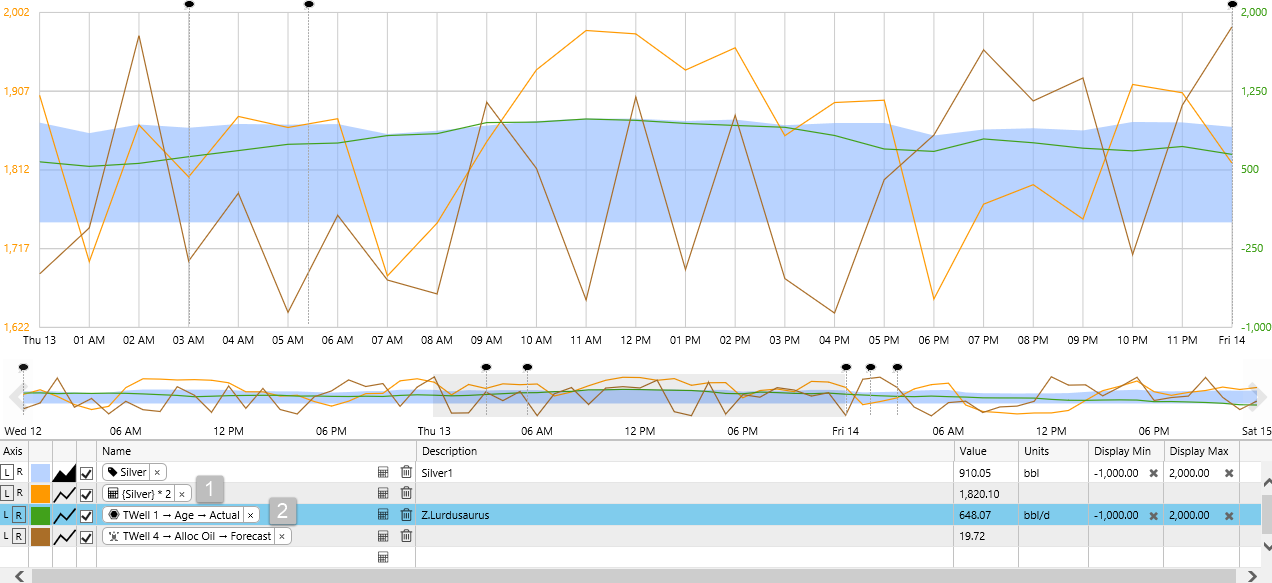Switch TWell 4 row to left axis L
This screenshot has width=1272, height=583.
pyautogui.click(x=7, y=536)
